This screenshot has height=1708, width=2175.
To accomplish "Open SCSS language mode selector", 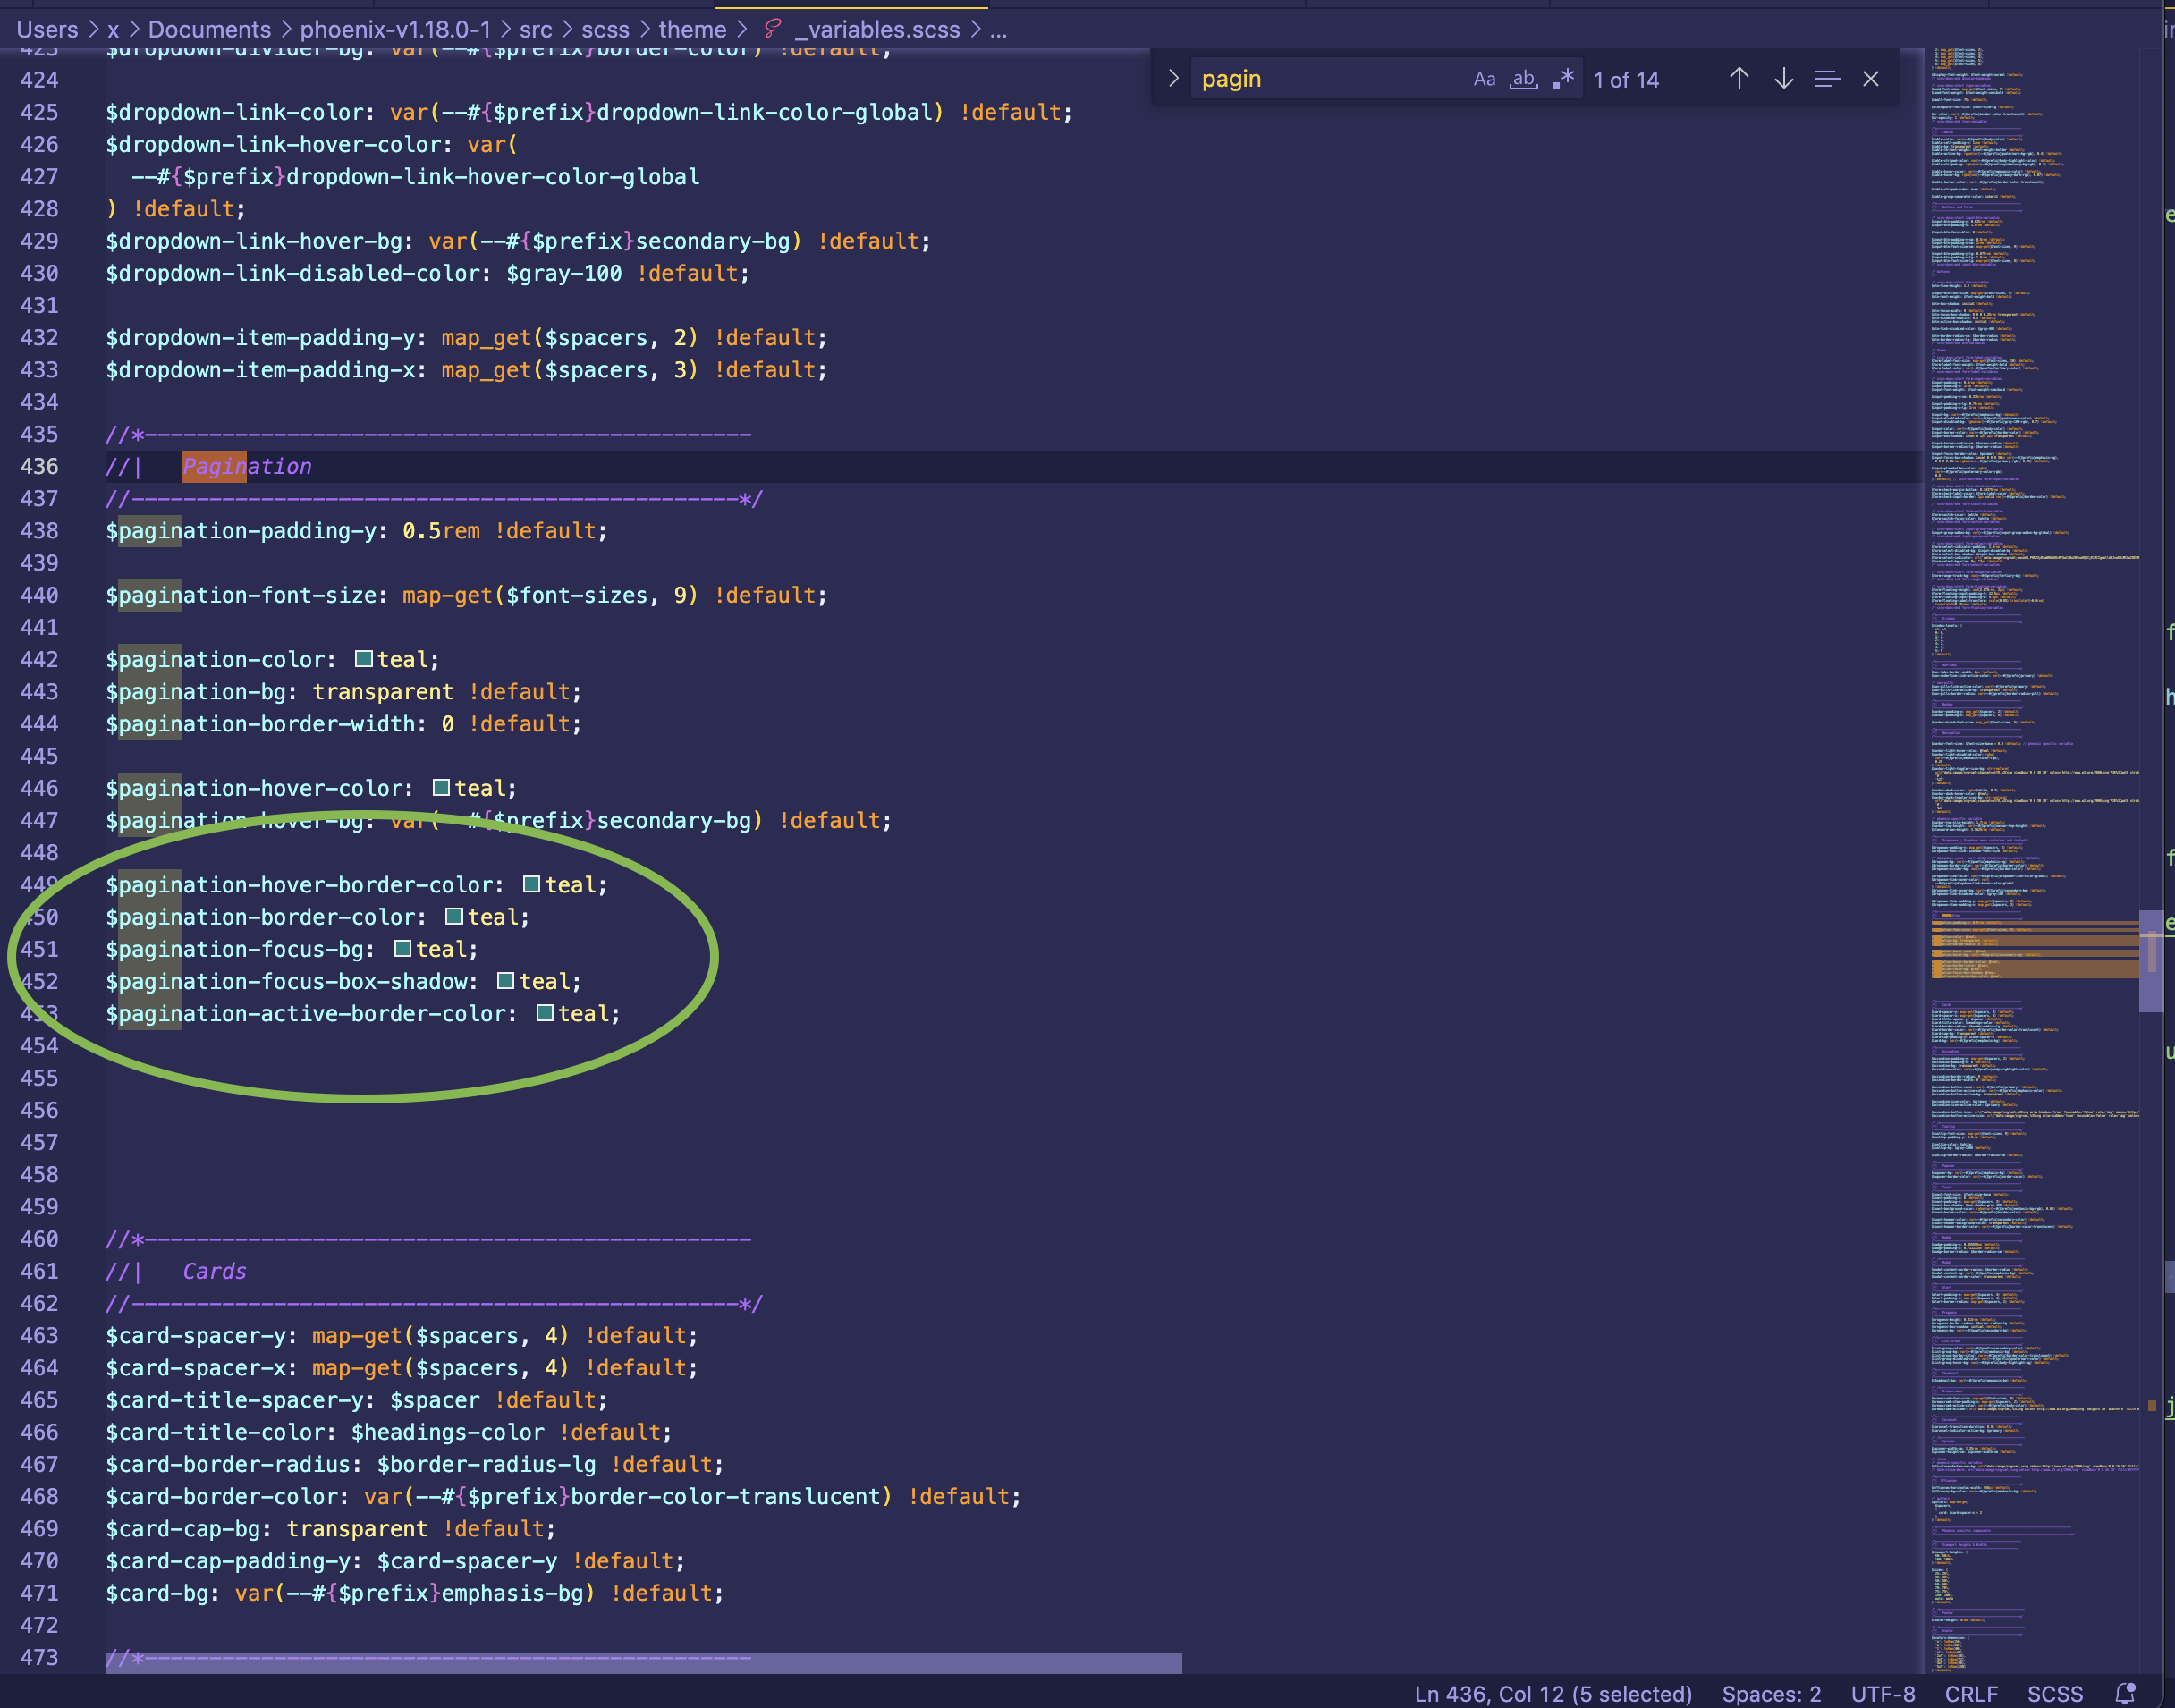I will point(2054,1693).
